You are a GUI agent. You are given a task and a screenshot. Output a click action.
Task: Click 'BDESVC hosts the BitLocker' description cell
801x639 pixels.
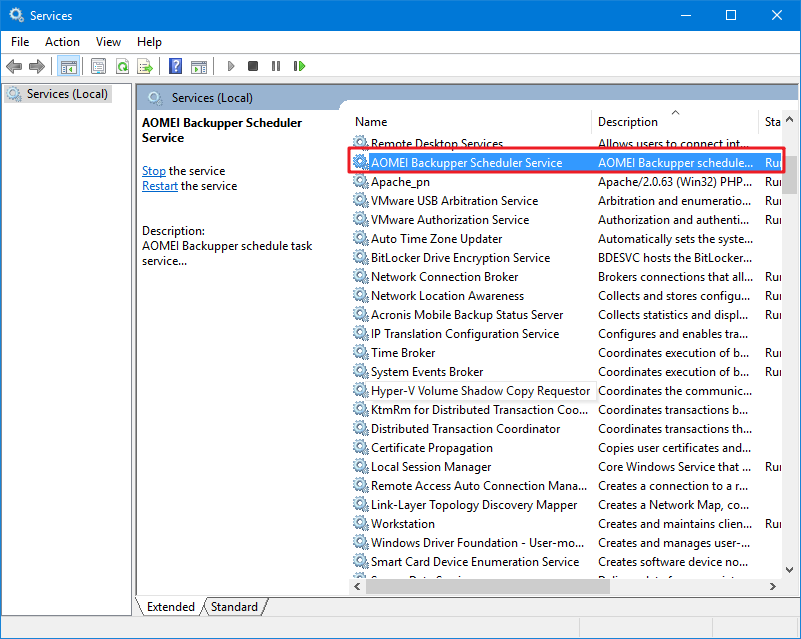click(x=675, y=257)
